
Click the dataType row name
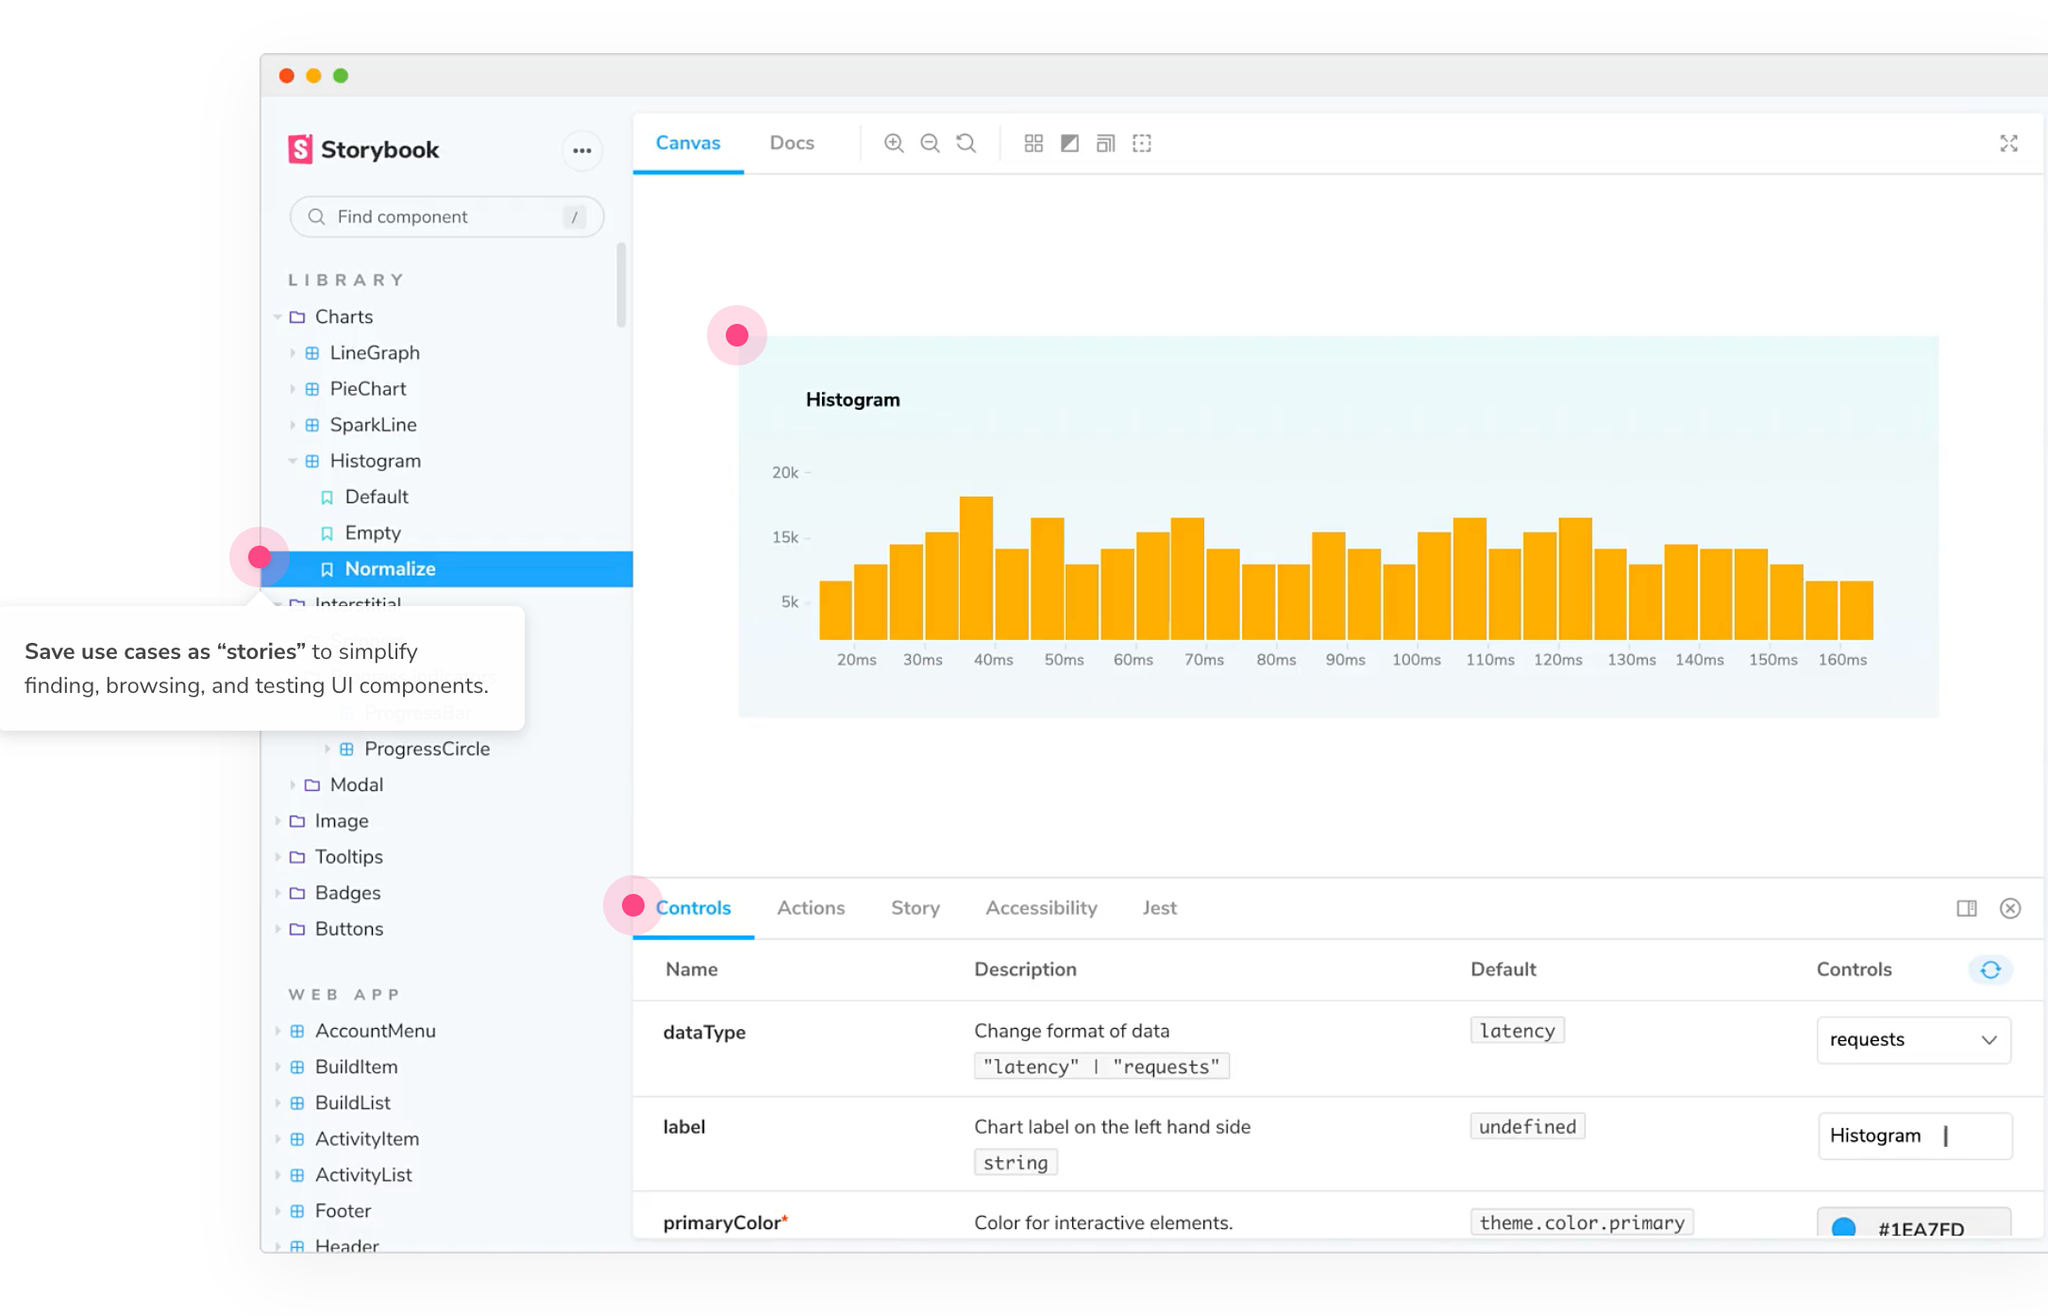click(x=704, y=1032)
